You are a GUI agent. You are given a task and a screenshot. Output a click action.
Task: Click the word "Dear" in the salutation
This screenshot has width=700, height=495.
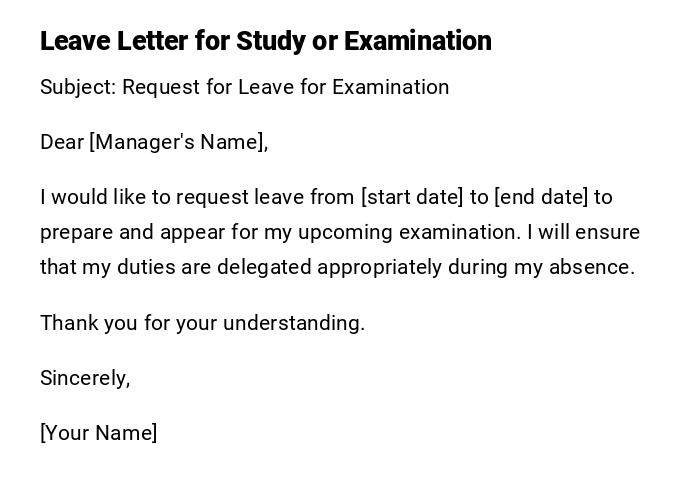coord(62,142)
